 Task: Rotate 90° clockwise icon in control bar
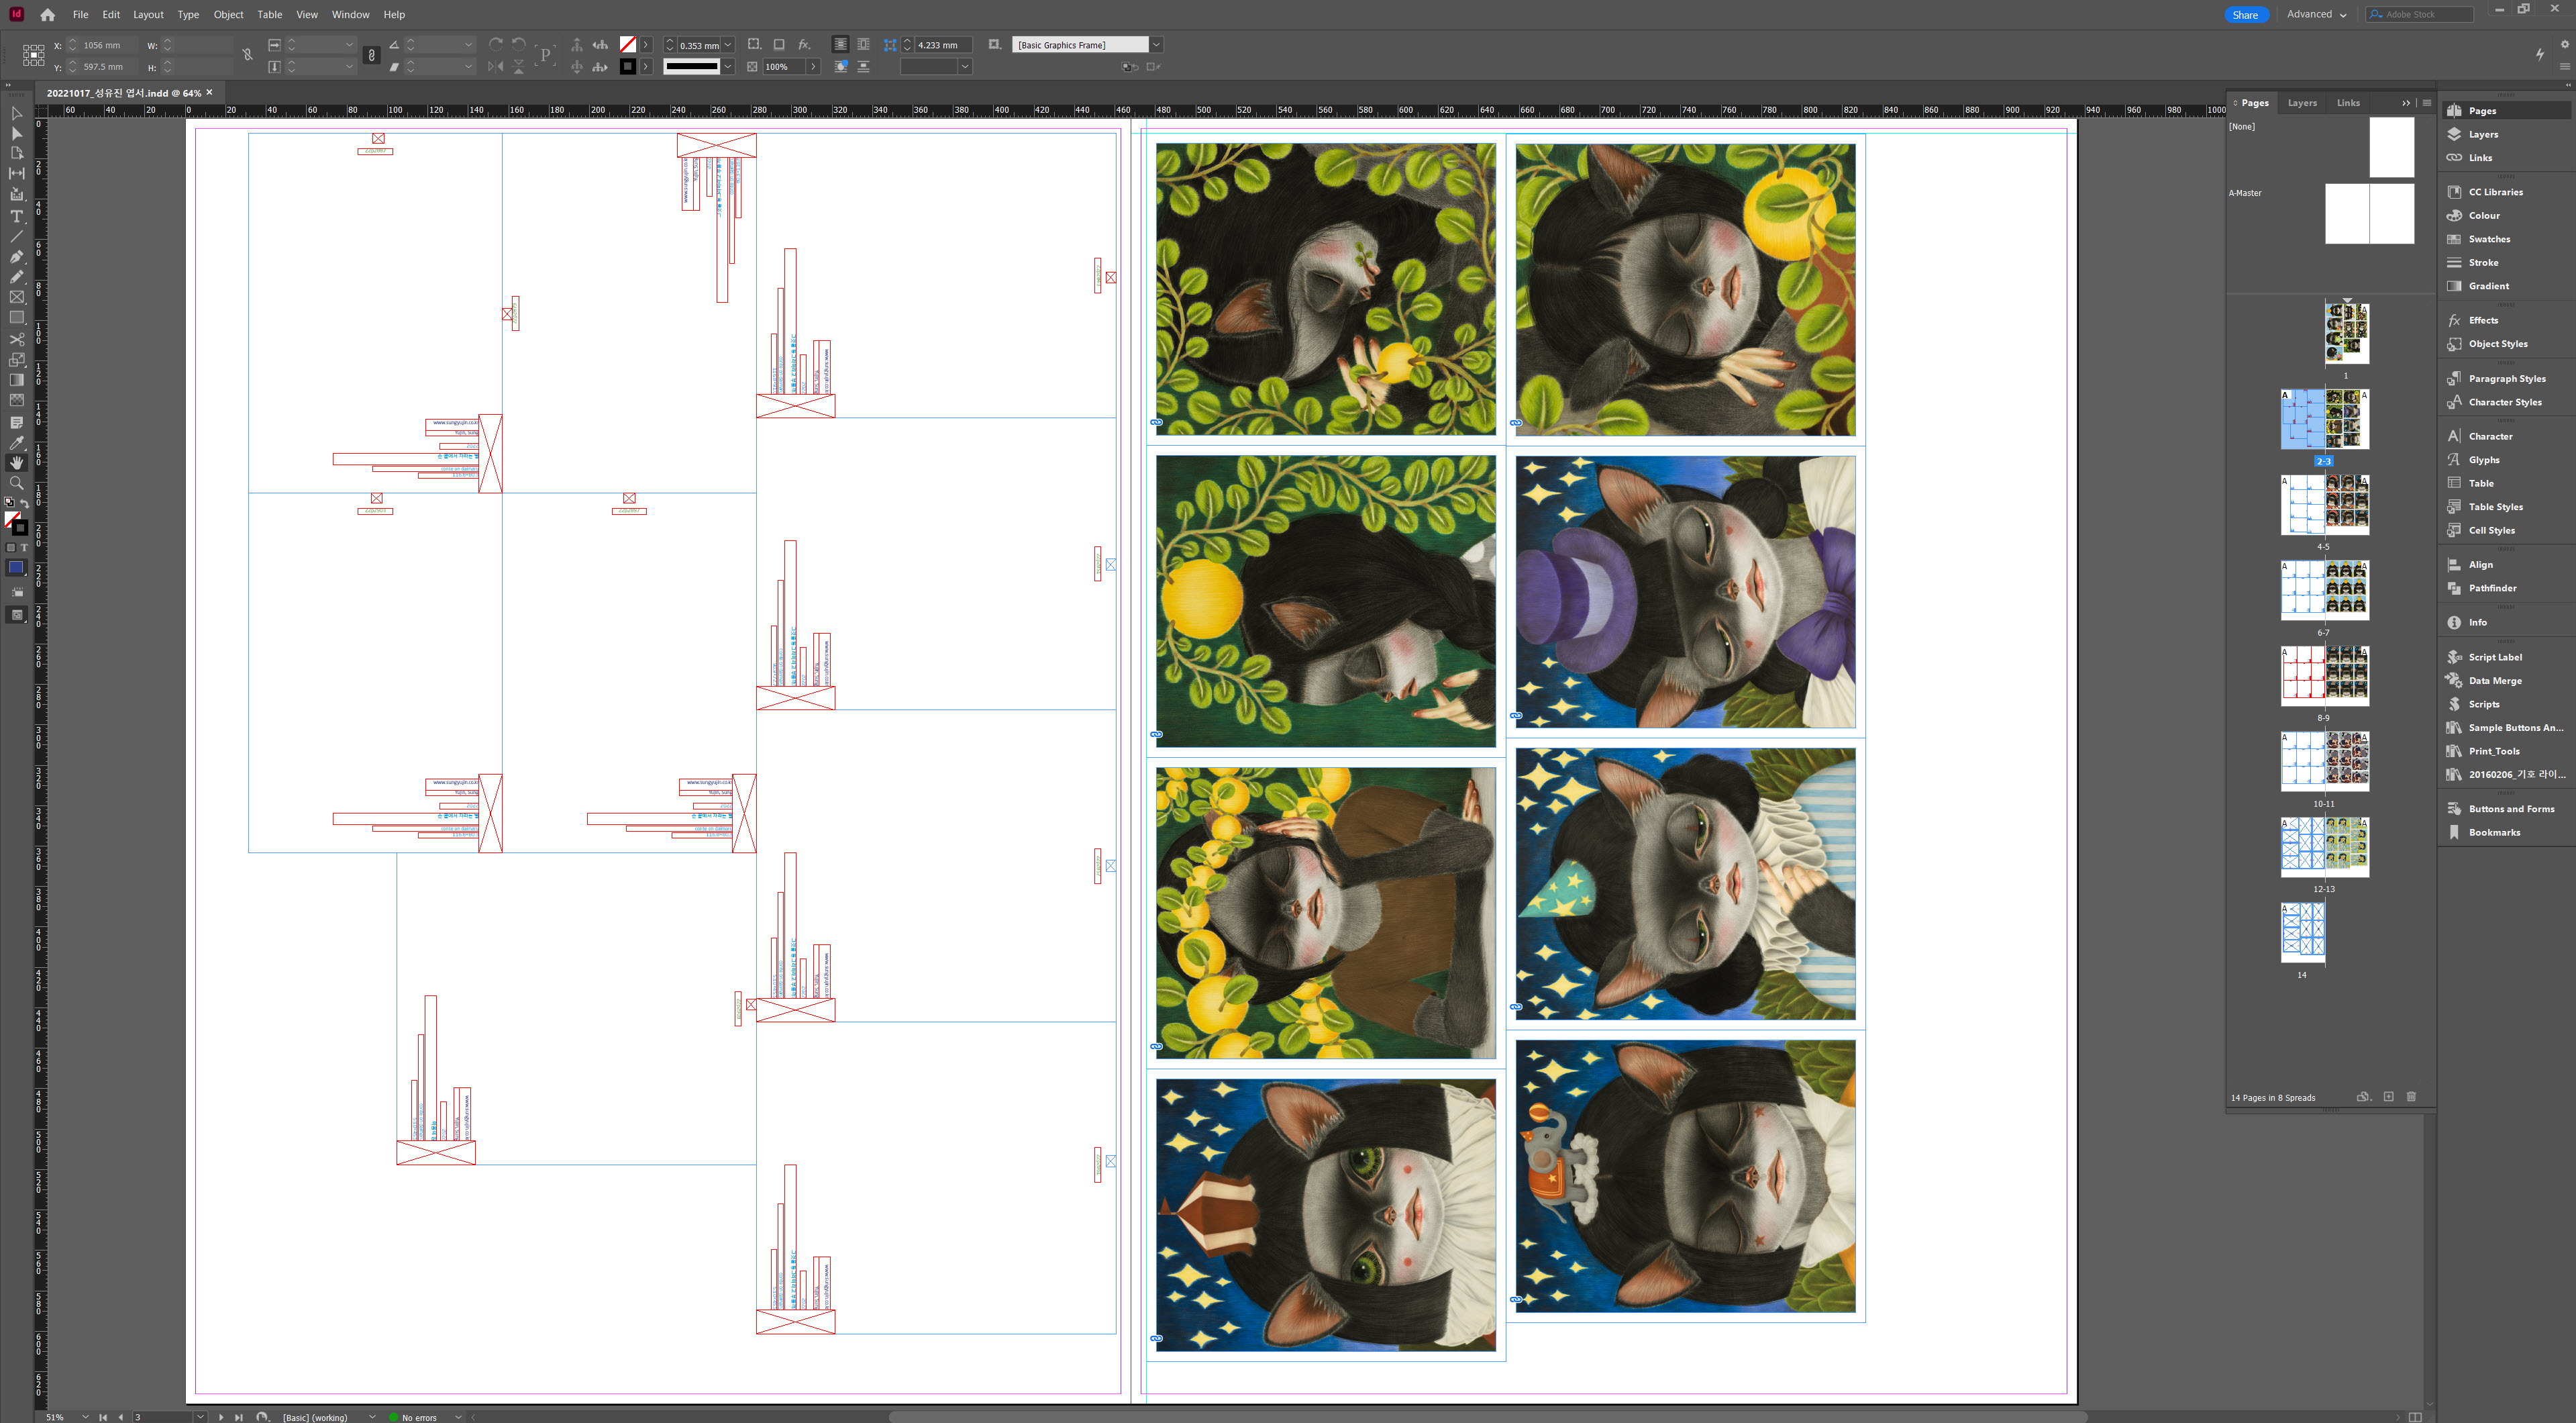(496, 44)
